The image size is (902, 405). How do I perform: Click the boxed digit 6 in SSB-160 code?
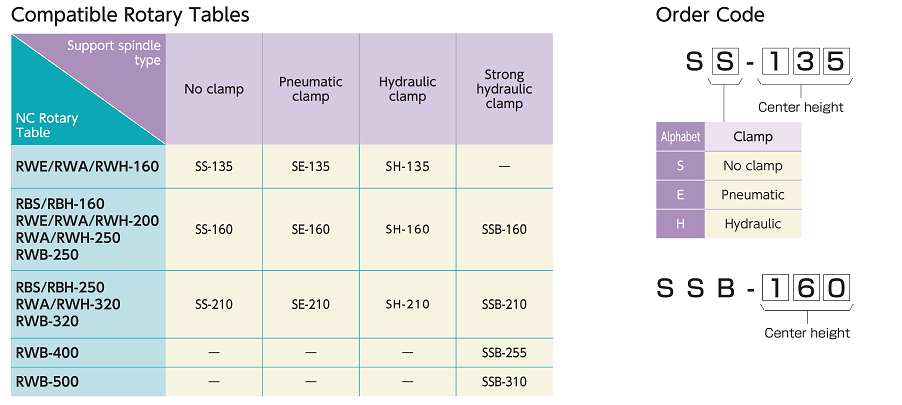(807, 288)
